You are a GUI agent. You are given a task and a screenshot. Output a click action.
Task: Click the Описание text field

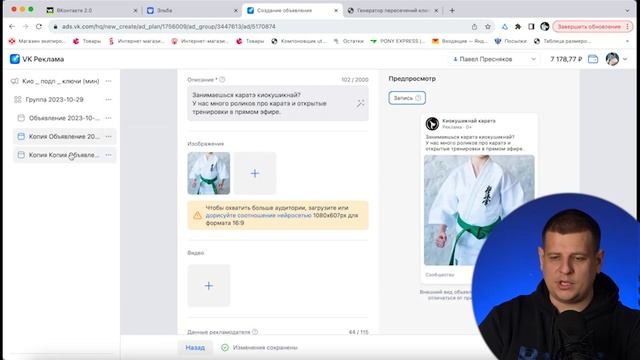[x=278, y=103]
